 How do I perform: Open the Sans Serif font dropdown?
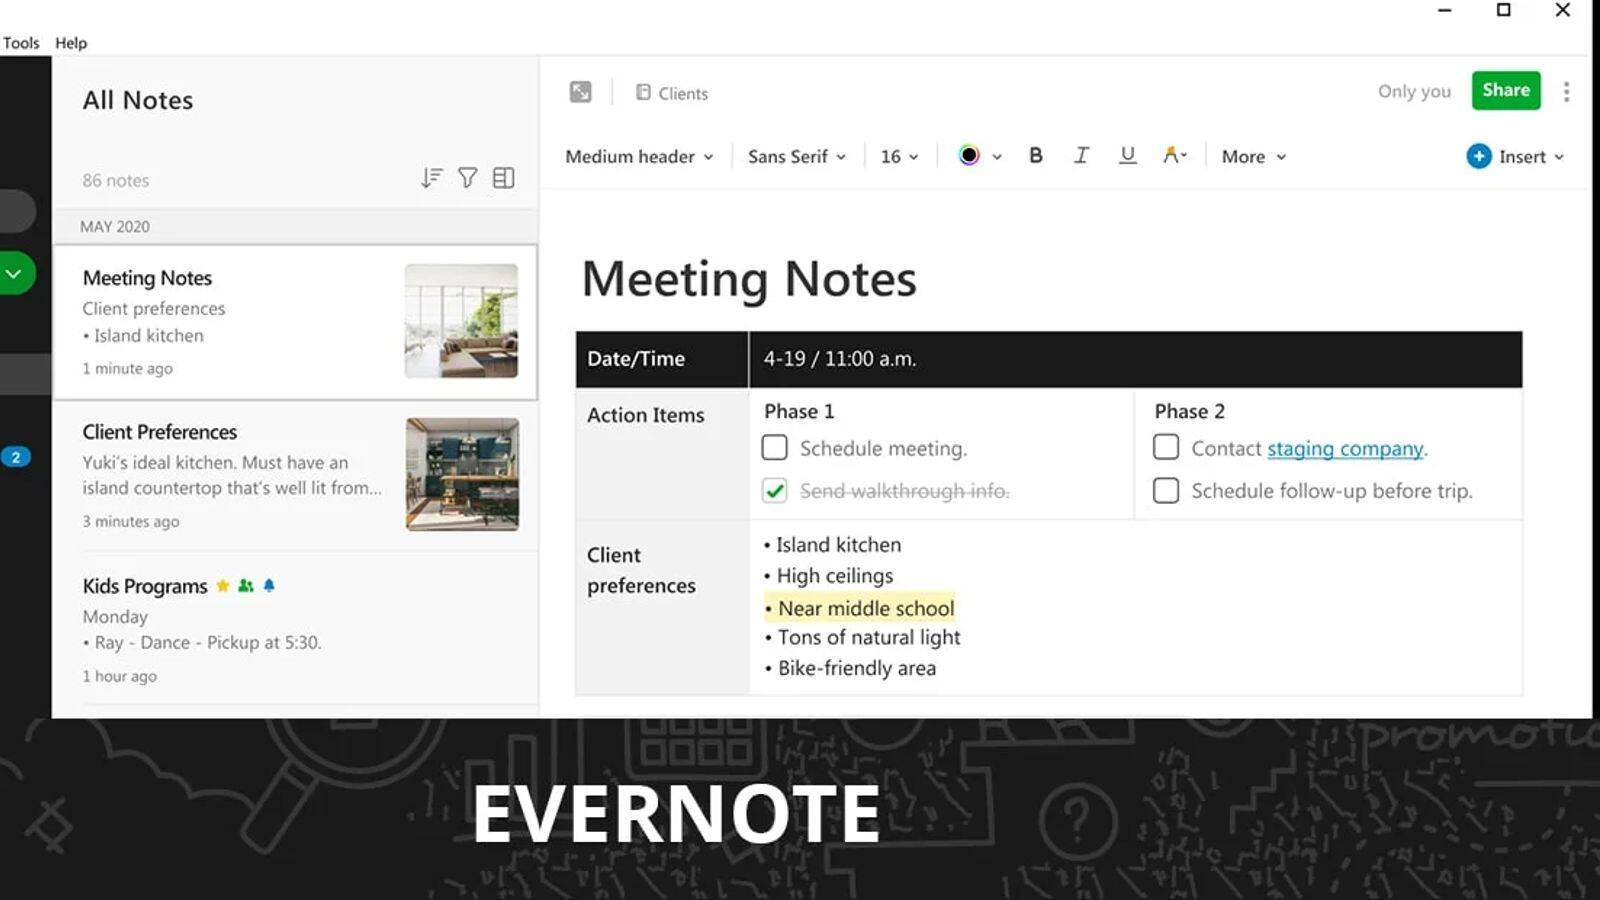pyautogui.click(x=797, y=157)
